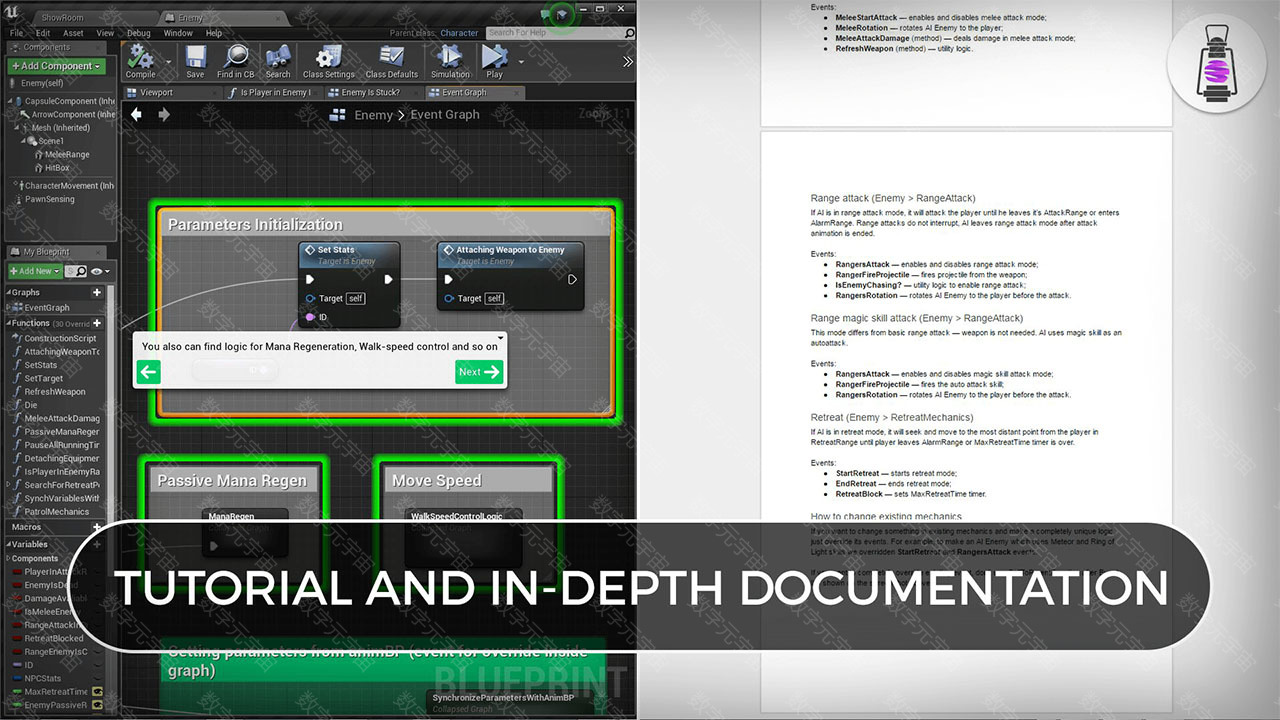Click the graph forward navigation arrow
This screenshot has height=720, width=1280.
(164, 114)
